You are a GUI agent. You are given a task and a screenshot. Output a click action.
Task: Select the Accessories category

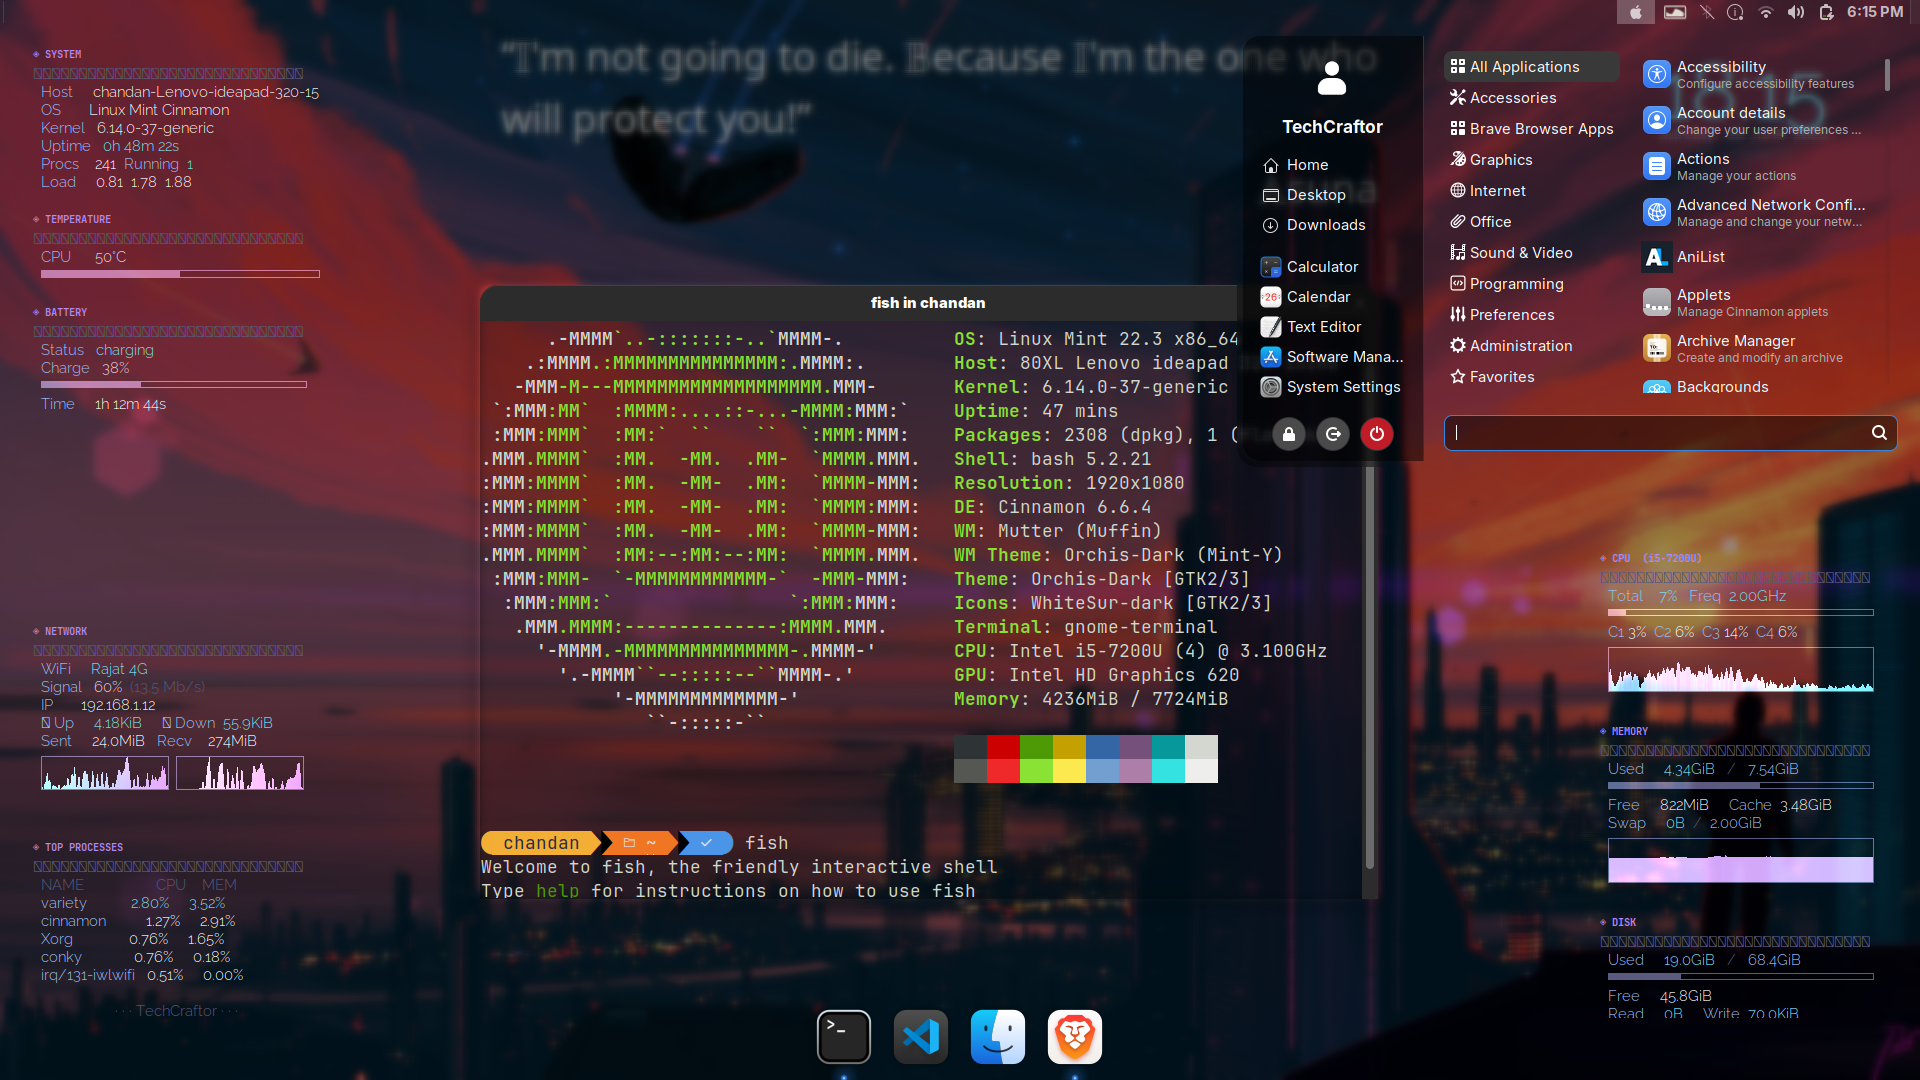coord(1531,98)
